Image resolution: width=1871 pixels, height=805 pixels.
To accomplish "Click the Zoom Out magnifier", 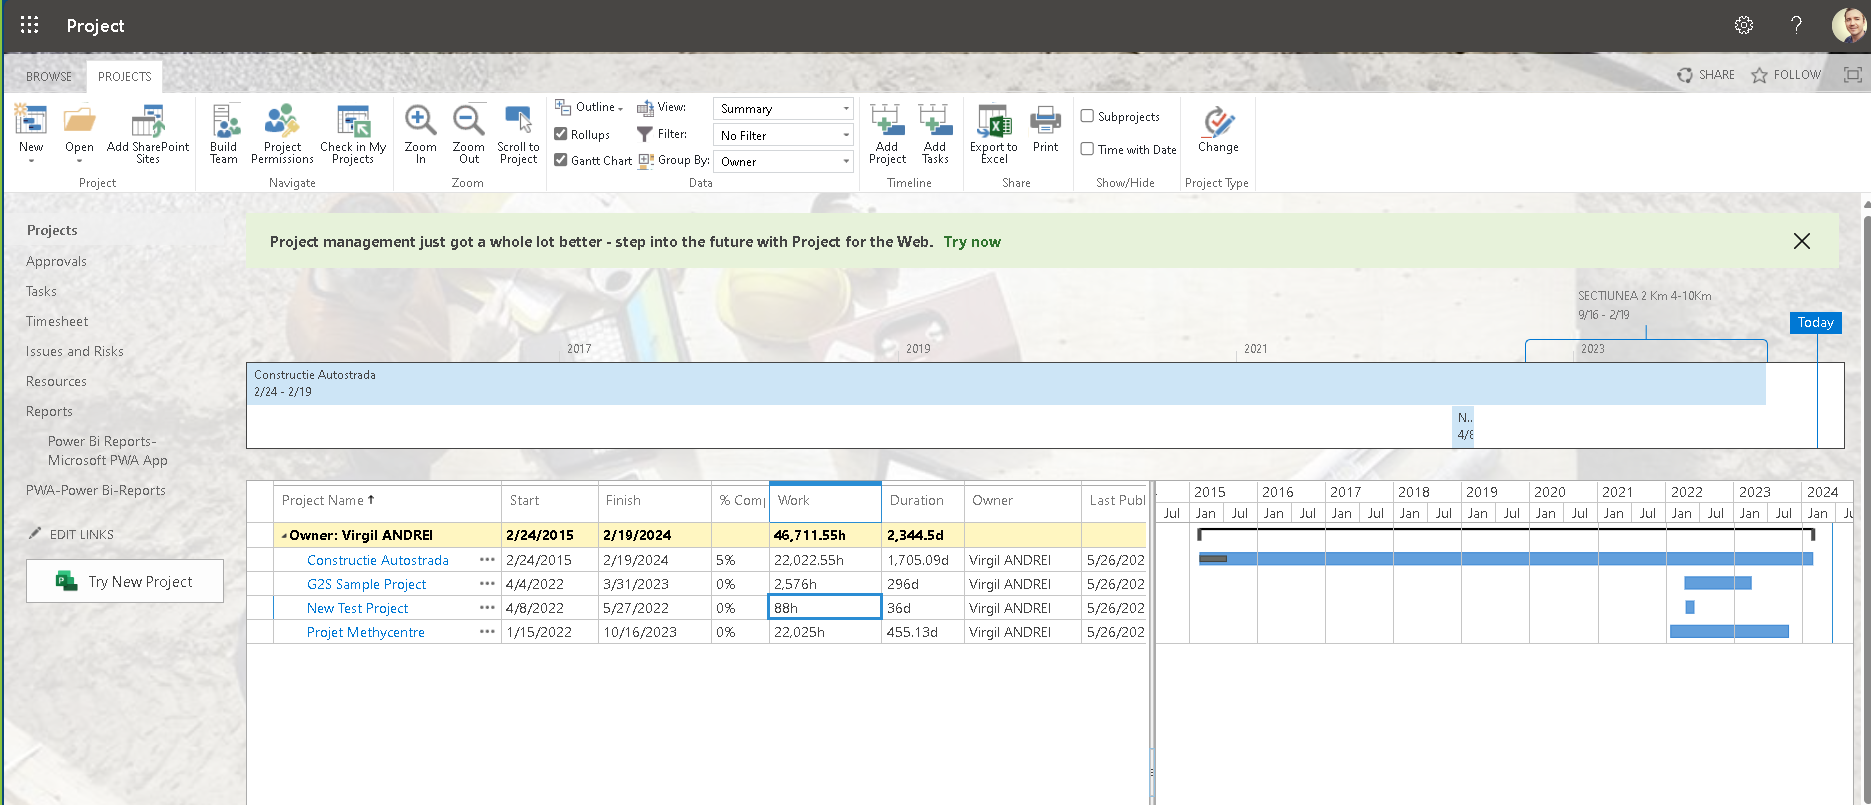I will click(x=468, y=122).
